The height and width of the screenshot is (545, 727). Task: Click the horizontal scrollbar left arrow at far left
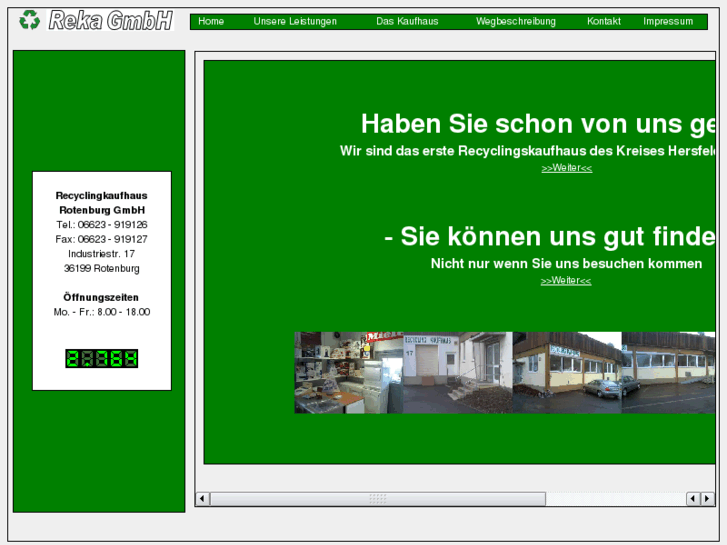[202, 499]
